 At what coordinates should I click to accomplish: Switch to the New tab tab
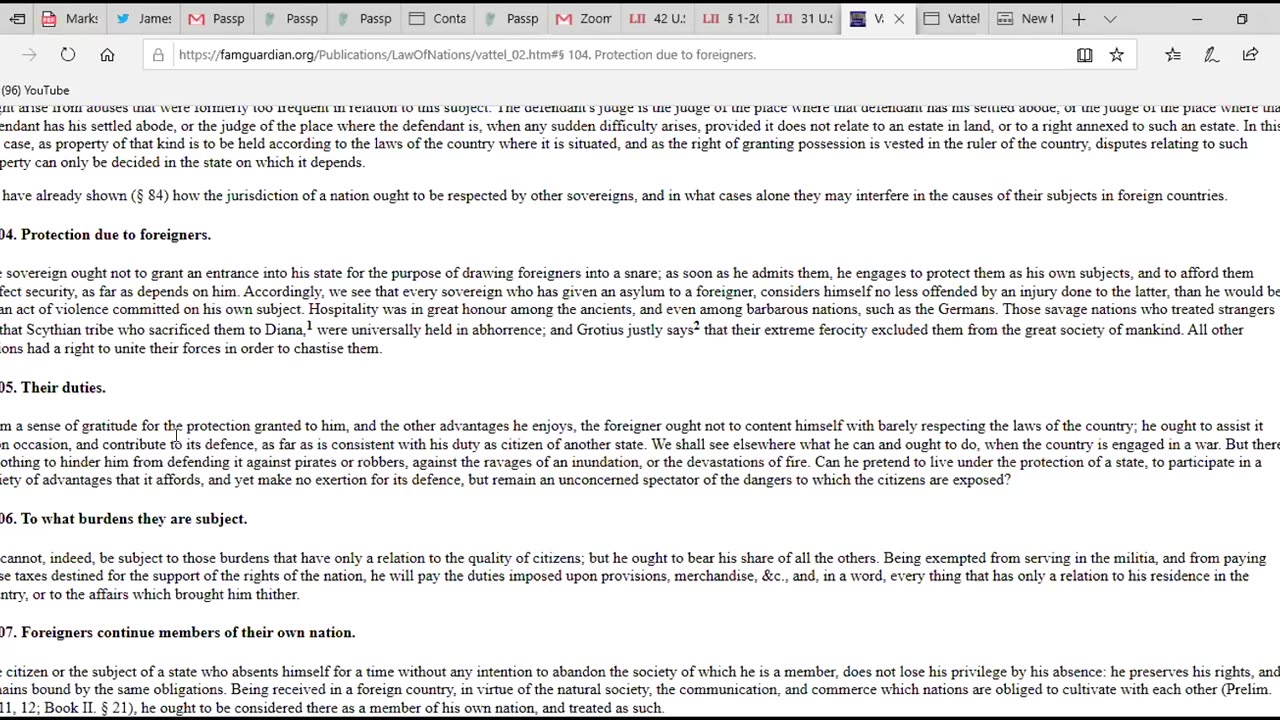pos(1024,19)
